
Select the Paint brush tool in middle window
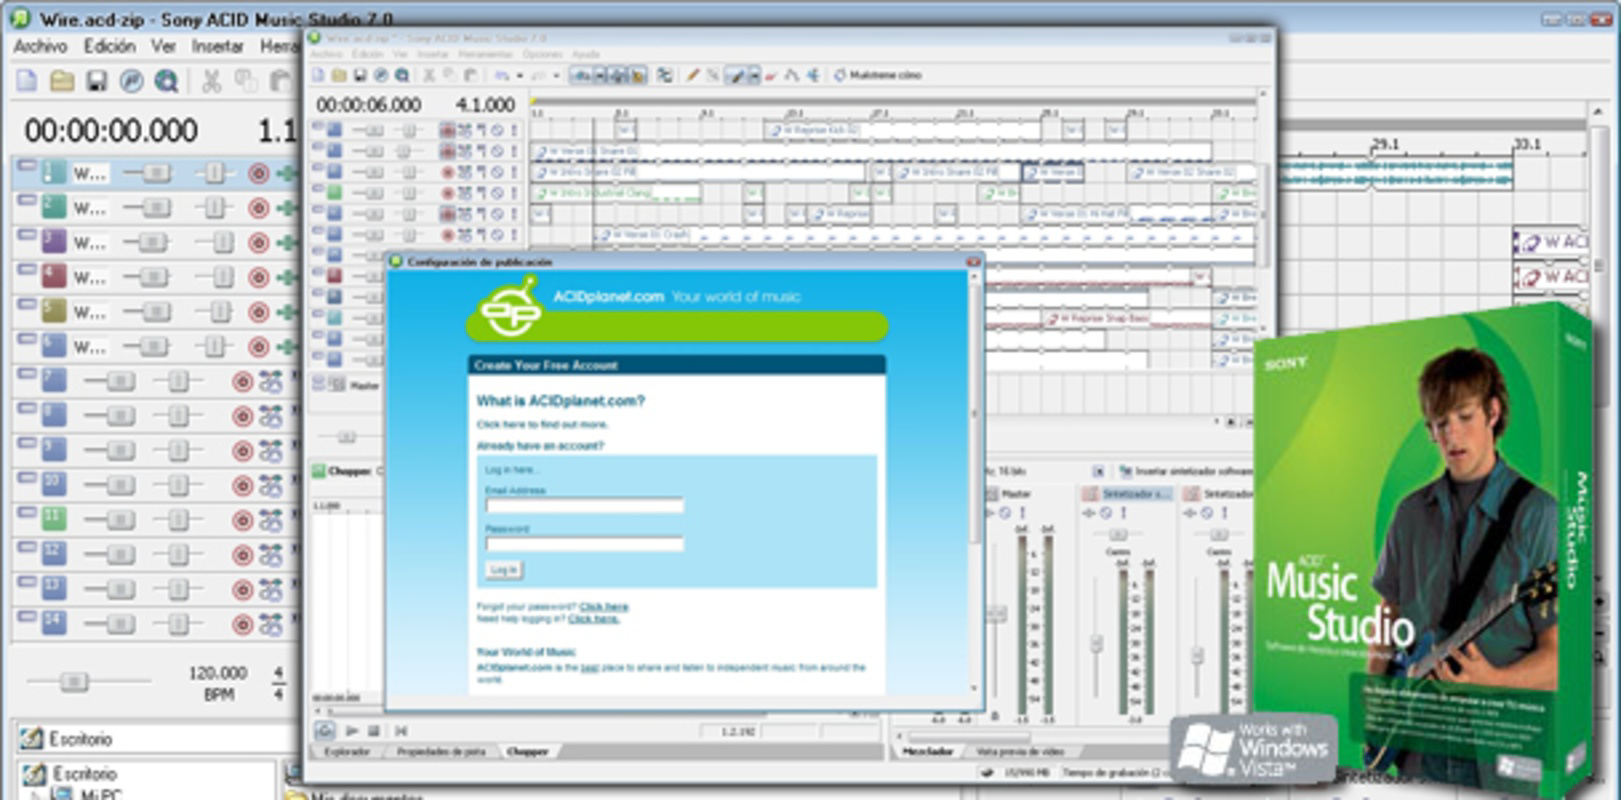point(735,75)
